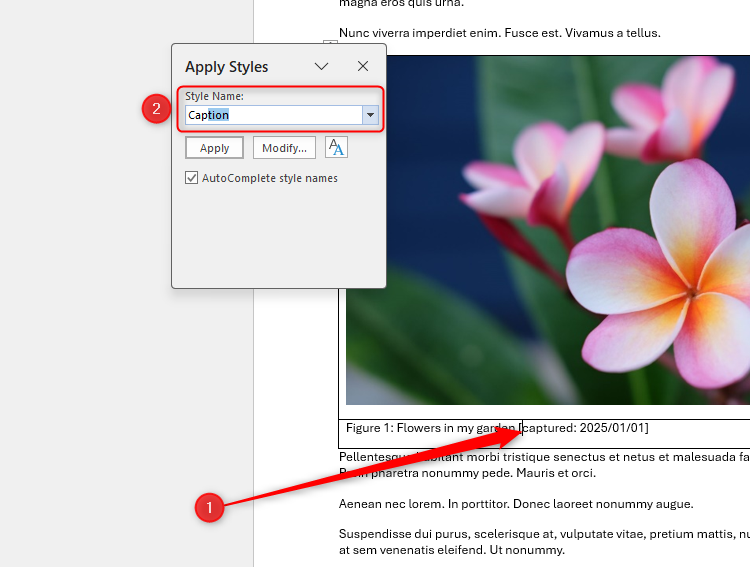Click the 'Apply Styles' pane title
The image size is (750, 567).
pos(227,67)
